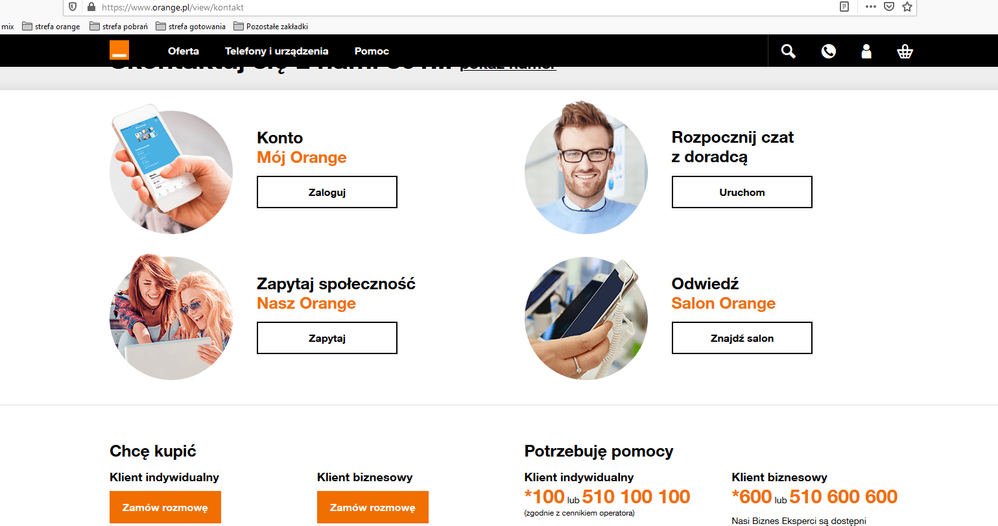
Task: Open the 'strefa orange' bookmarks folder
Action: click(x=50, y=26)
